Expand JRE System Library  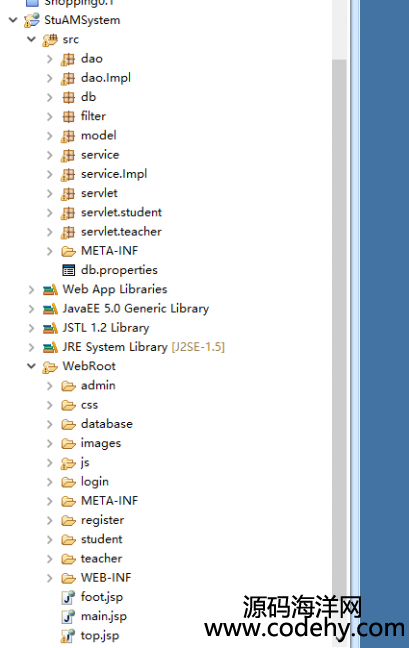(x=31, y=347)
